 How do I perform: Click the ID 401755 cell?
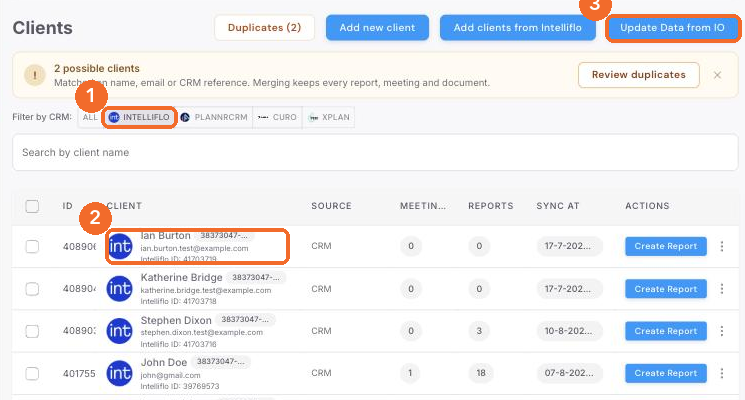tap(79, 373)
